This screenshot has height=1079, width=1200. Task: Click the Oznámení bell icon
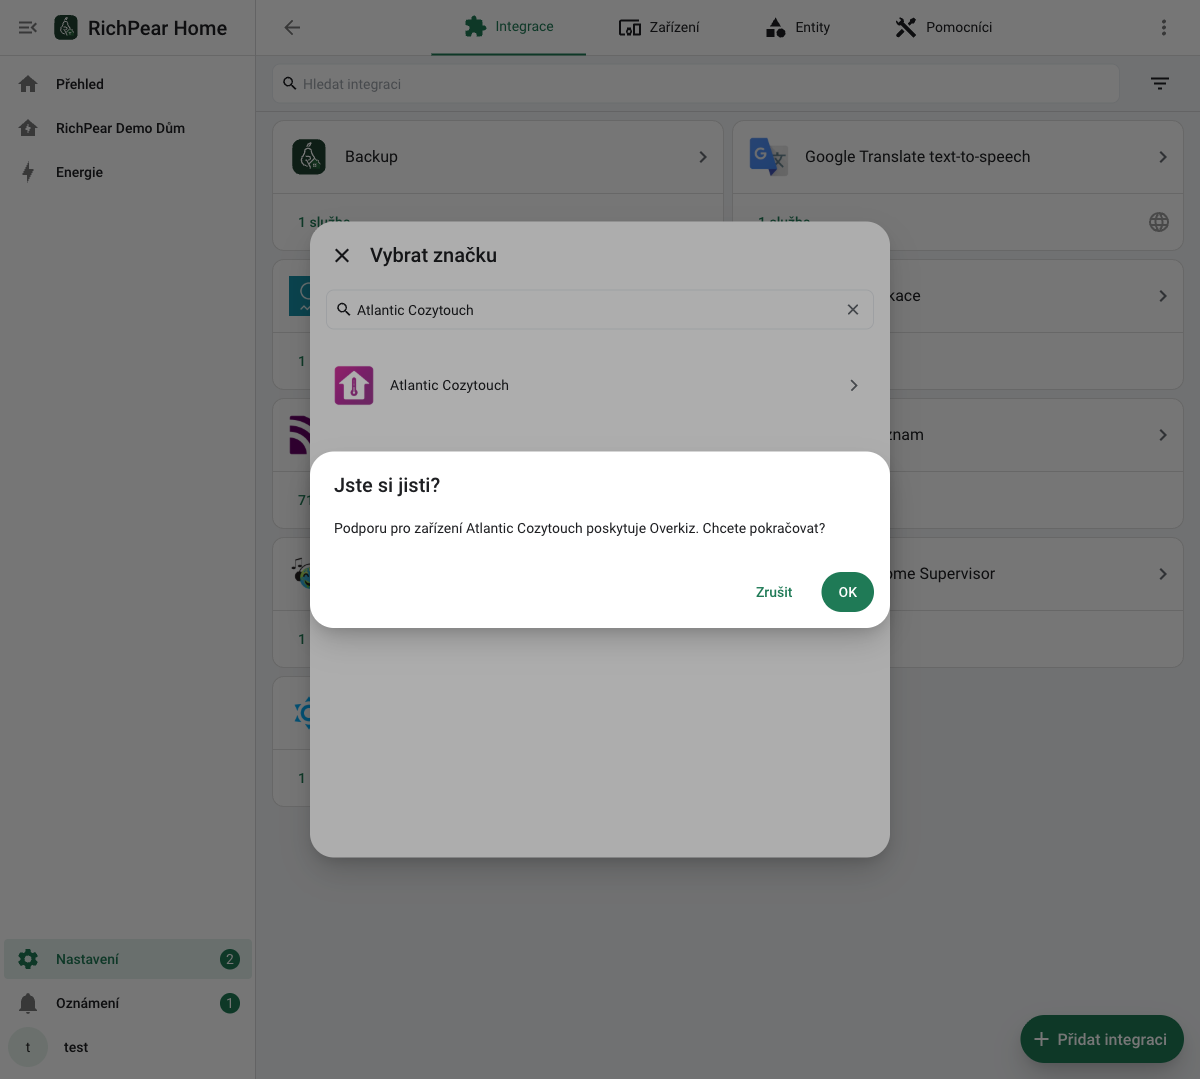coord(28,1003)
